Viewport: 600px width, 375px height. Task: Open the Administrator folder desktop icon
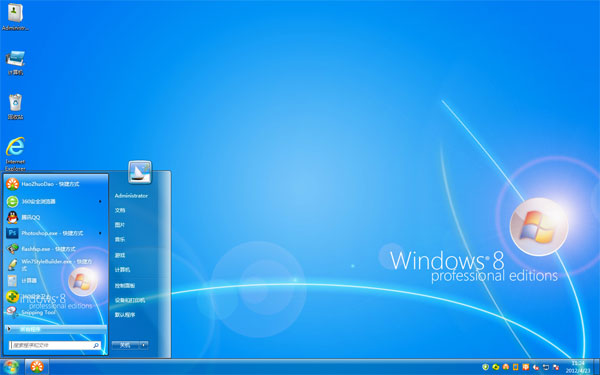[x=15, y=17]
